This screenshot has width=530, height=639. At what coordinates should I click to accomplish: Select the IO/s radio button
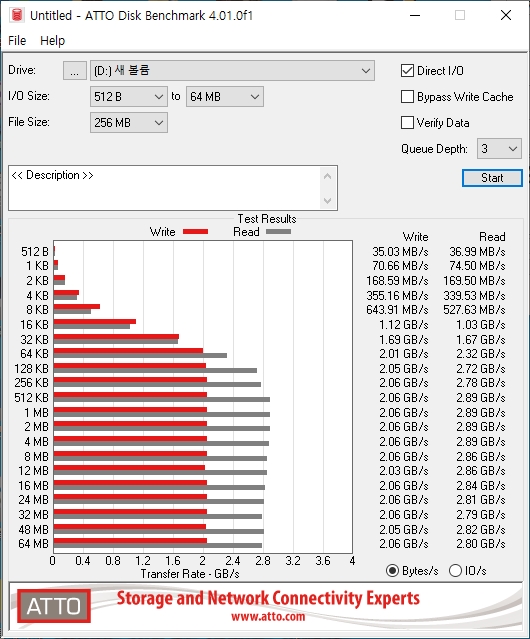coord(455,571)
